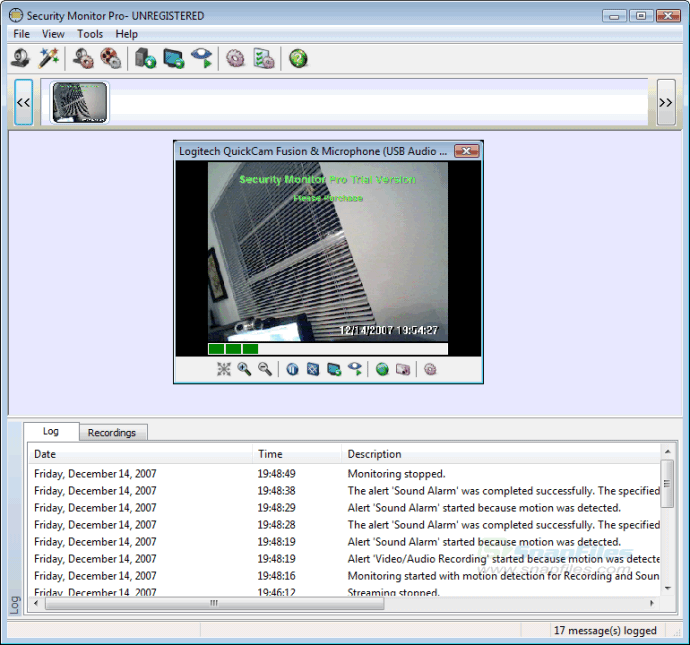The image size is (690, 645).
Task: Select the 'Monitoring stopped.' log entry
Action: pos(345,473)
